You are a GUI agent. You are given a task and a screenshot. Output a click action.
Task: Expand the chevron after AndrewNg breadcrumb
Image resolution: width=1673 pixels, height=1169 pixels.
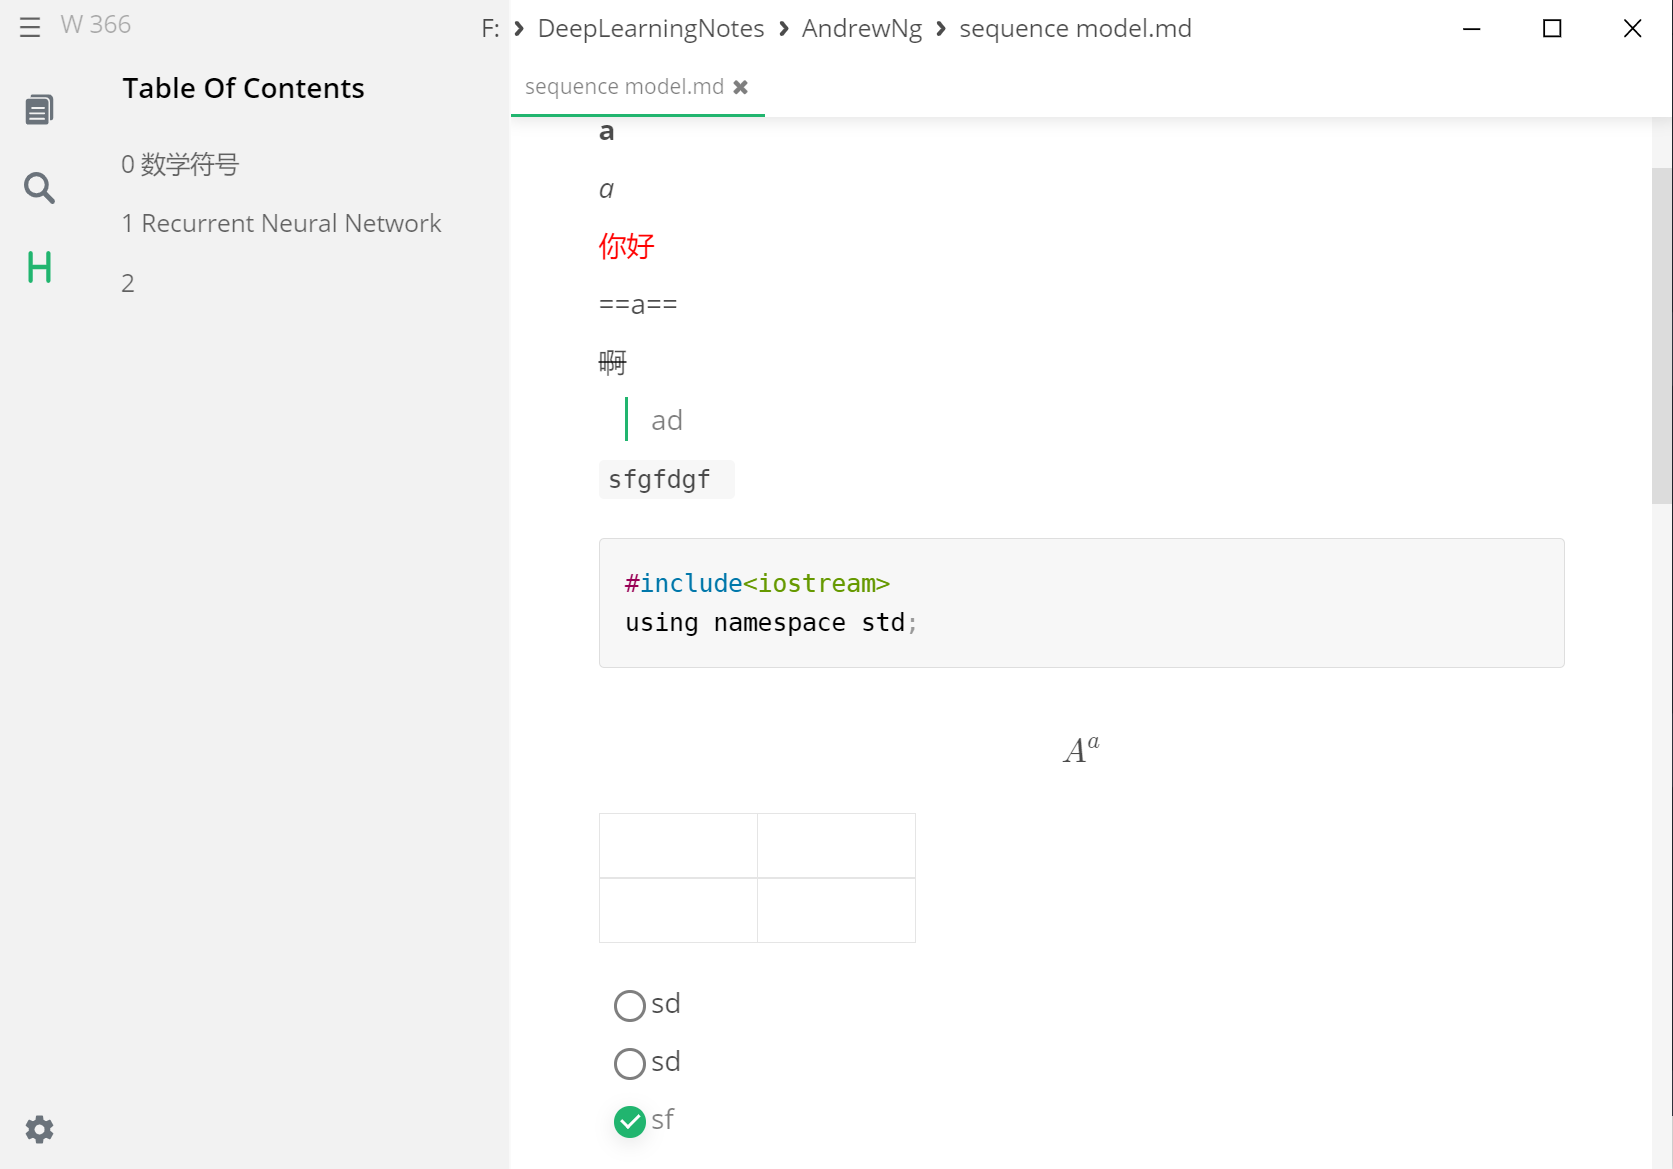941,29
